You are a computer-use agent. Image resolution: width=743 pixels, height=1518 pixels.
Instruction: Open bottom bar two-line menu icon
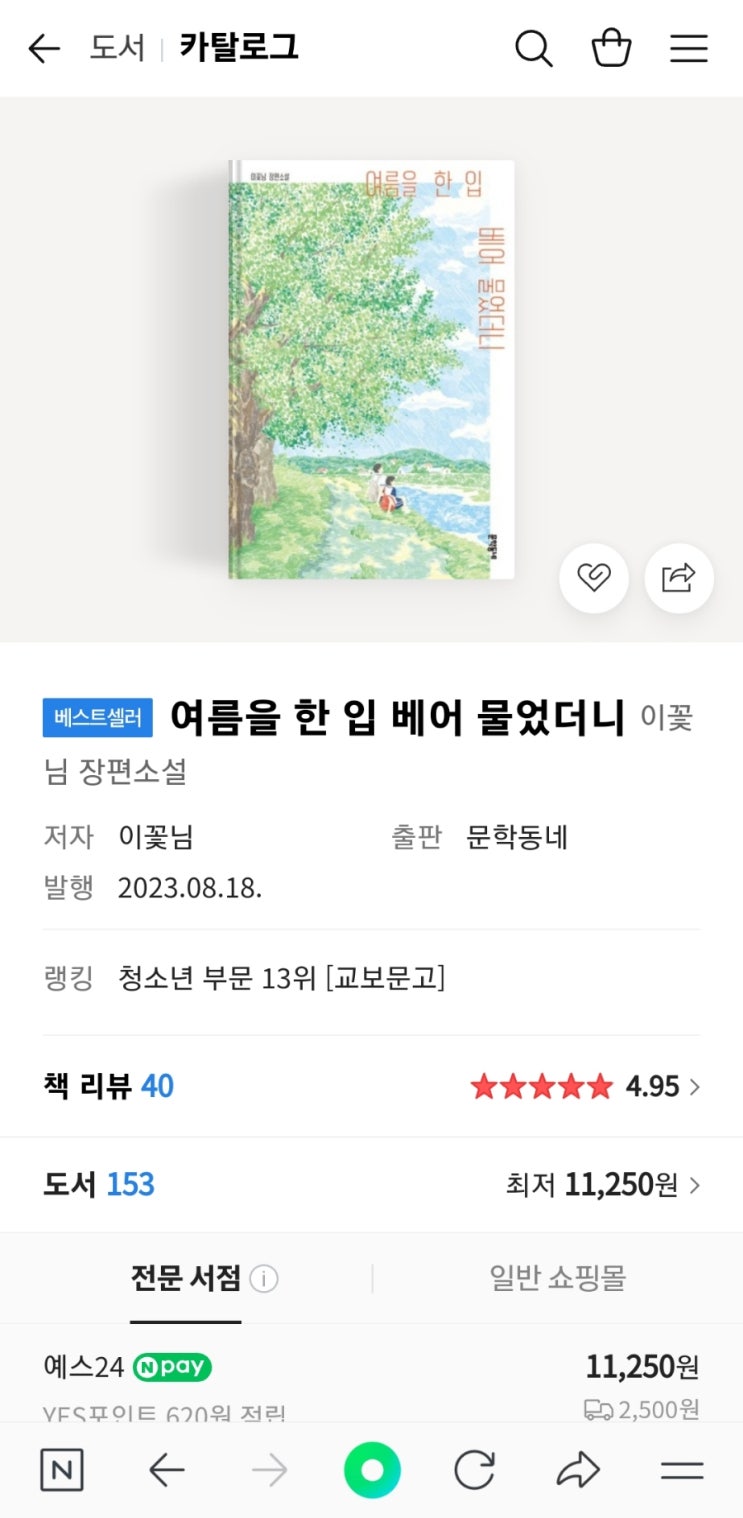[x=682, y=1470]
